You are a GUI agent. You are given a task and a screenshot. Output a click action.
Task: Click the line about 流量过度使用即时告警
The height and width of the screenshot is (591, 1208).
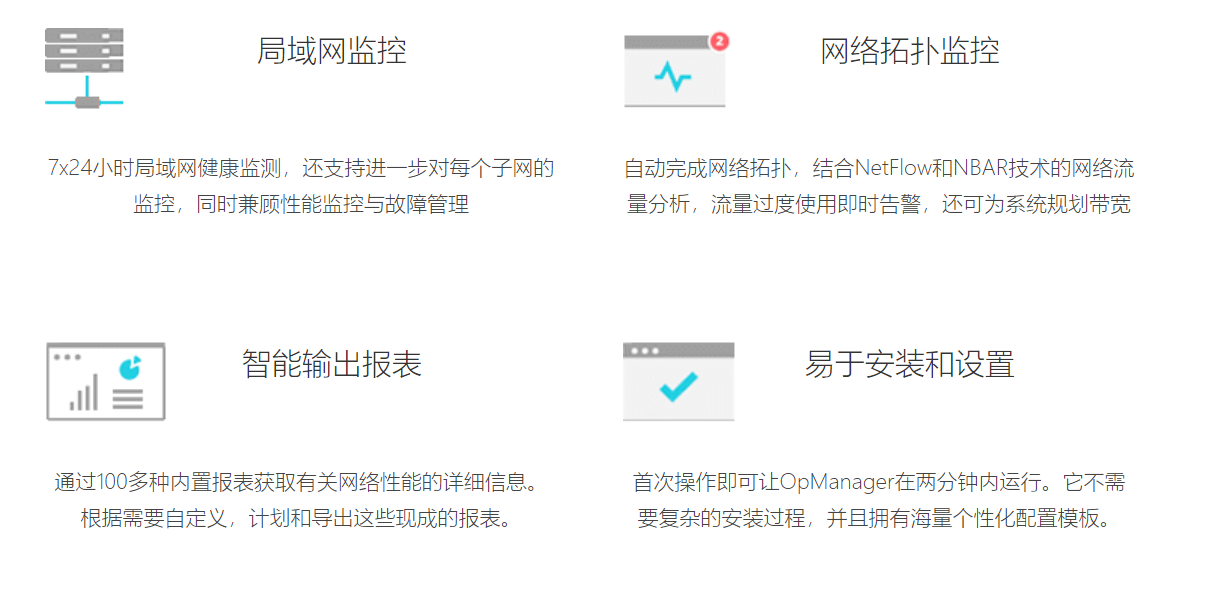click(879, 205)
